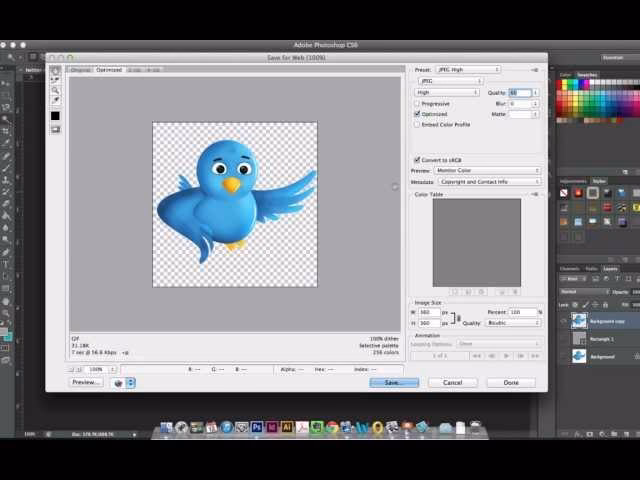The image size is (640, 480).
Task: Open the optimize menu icon beside Preset
Action: 535,70
